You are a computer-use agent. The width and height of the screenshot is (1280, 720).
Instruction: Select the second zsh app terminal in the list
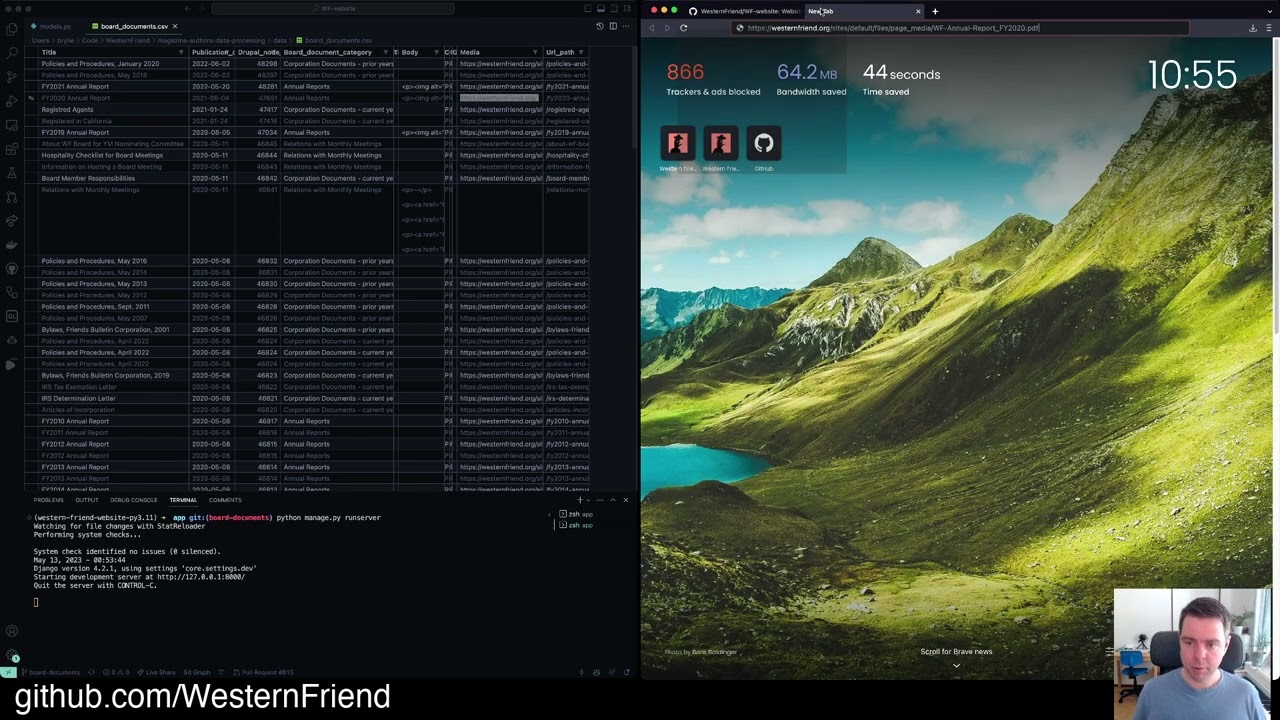pos(575,525)
